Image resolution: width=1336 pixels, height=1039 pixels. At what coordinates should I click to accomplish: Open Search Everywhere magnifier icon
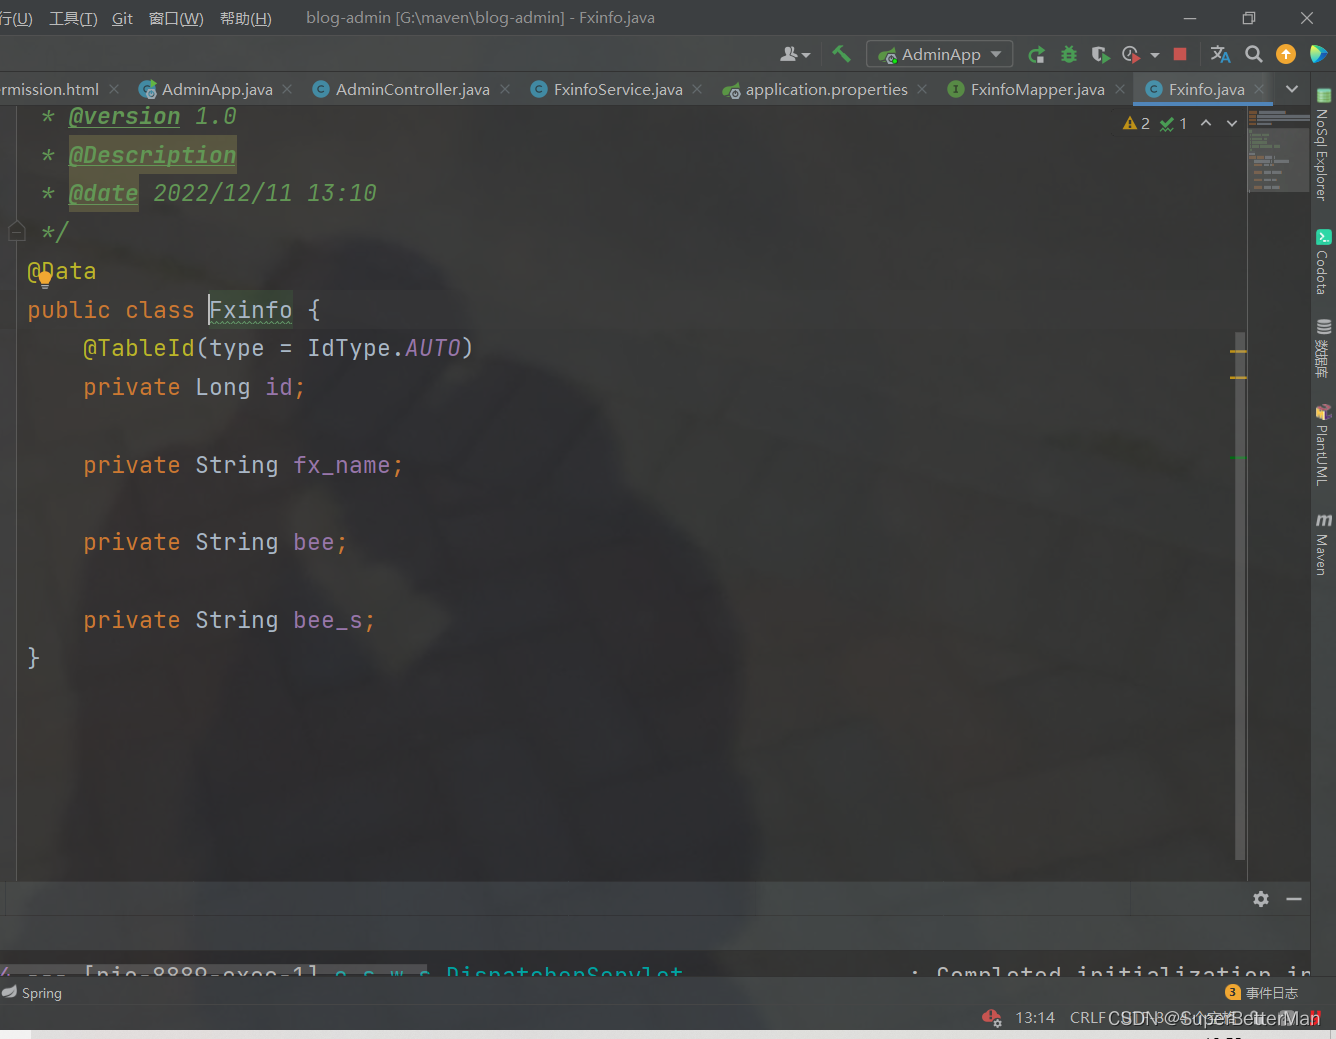point(1253,54)
